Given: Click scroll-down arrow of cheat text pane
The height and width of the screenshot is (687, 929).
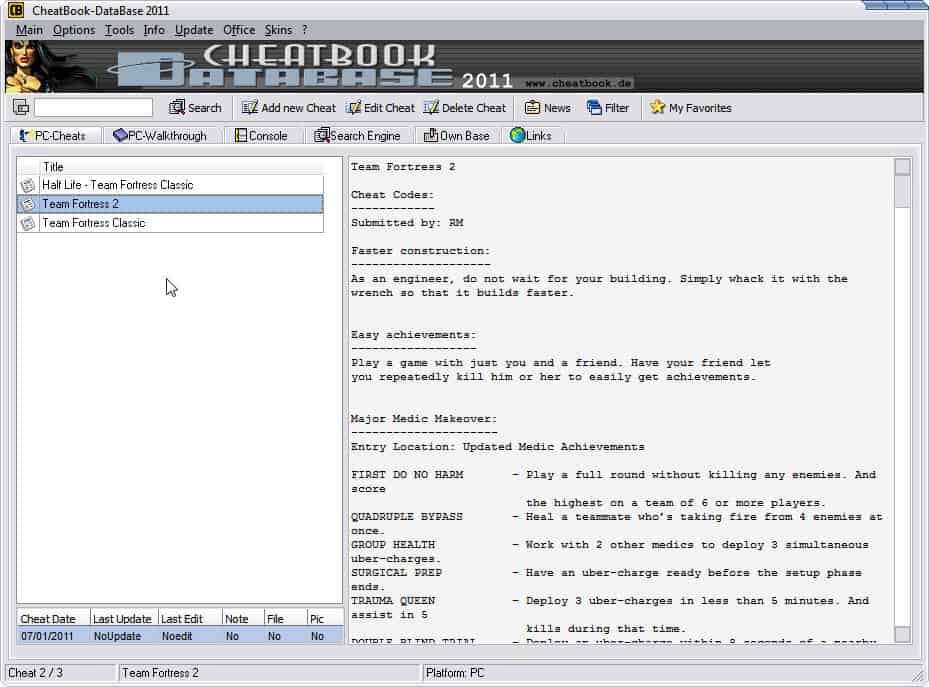Looking at the screenshot, I should click(x=902, y=634).
